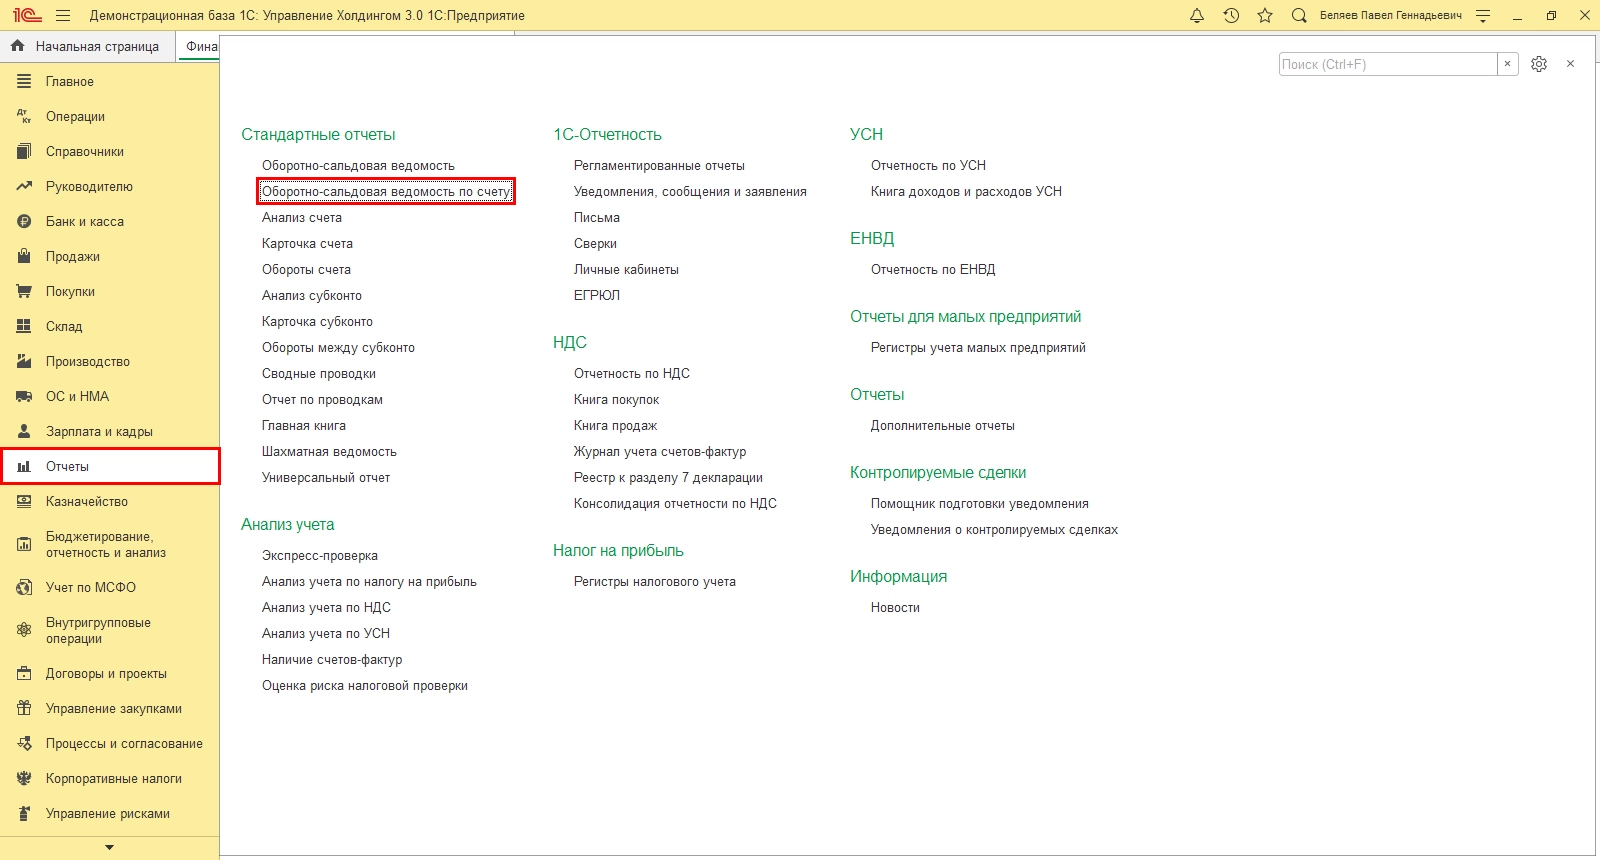Open the Внутригрупповые операции icon

coord(24,630)
